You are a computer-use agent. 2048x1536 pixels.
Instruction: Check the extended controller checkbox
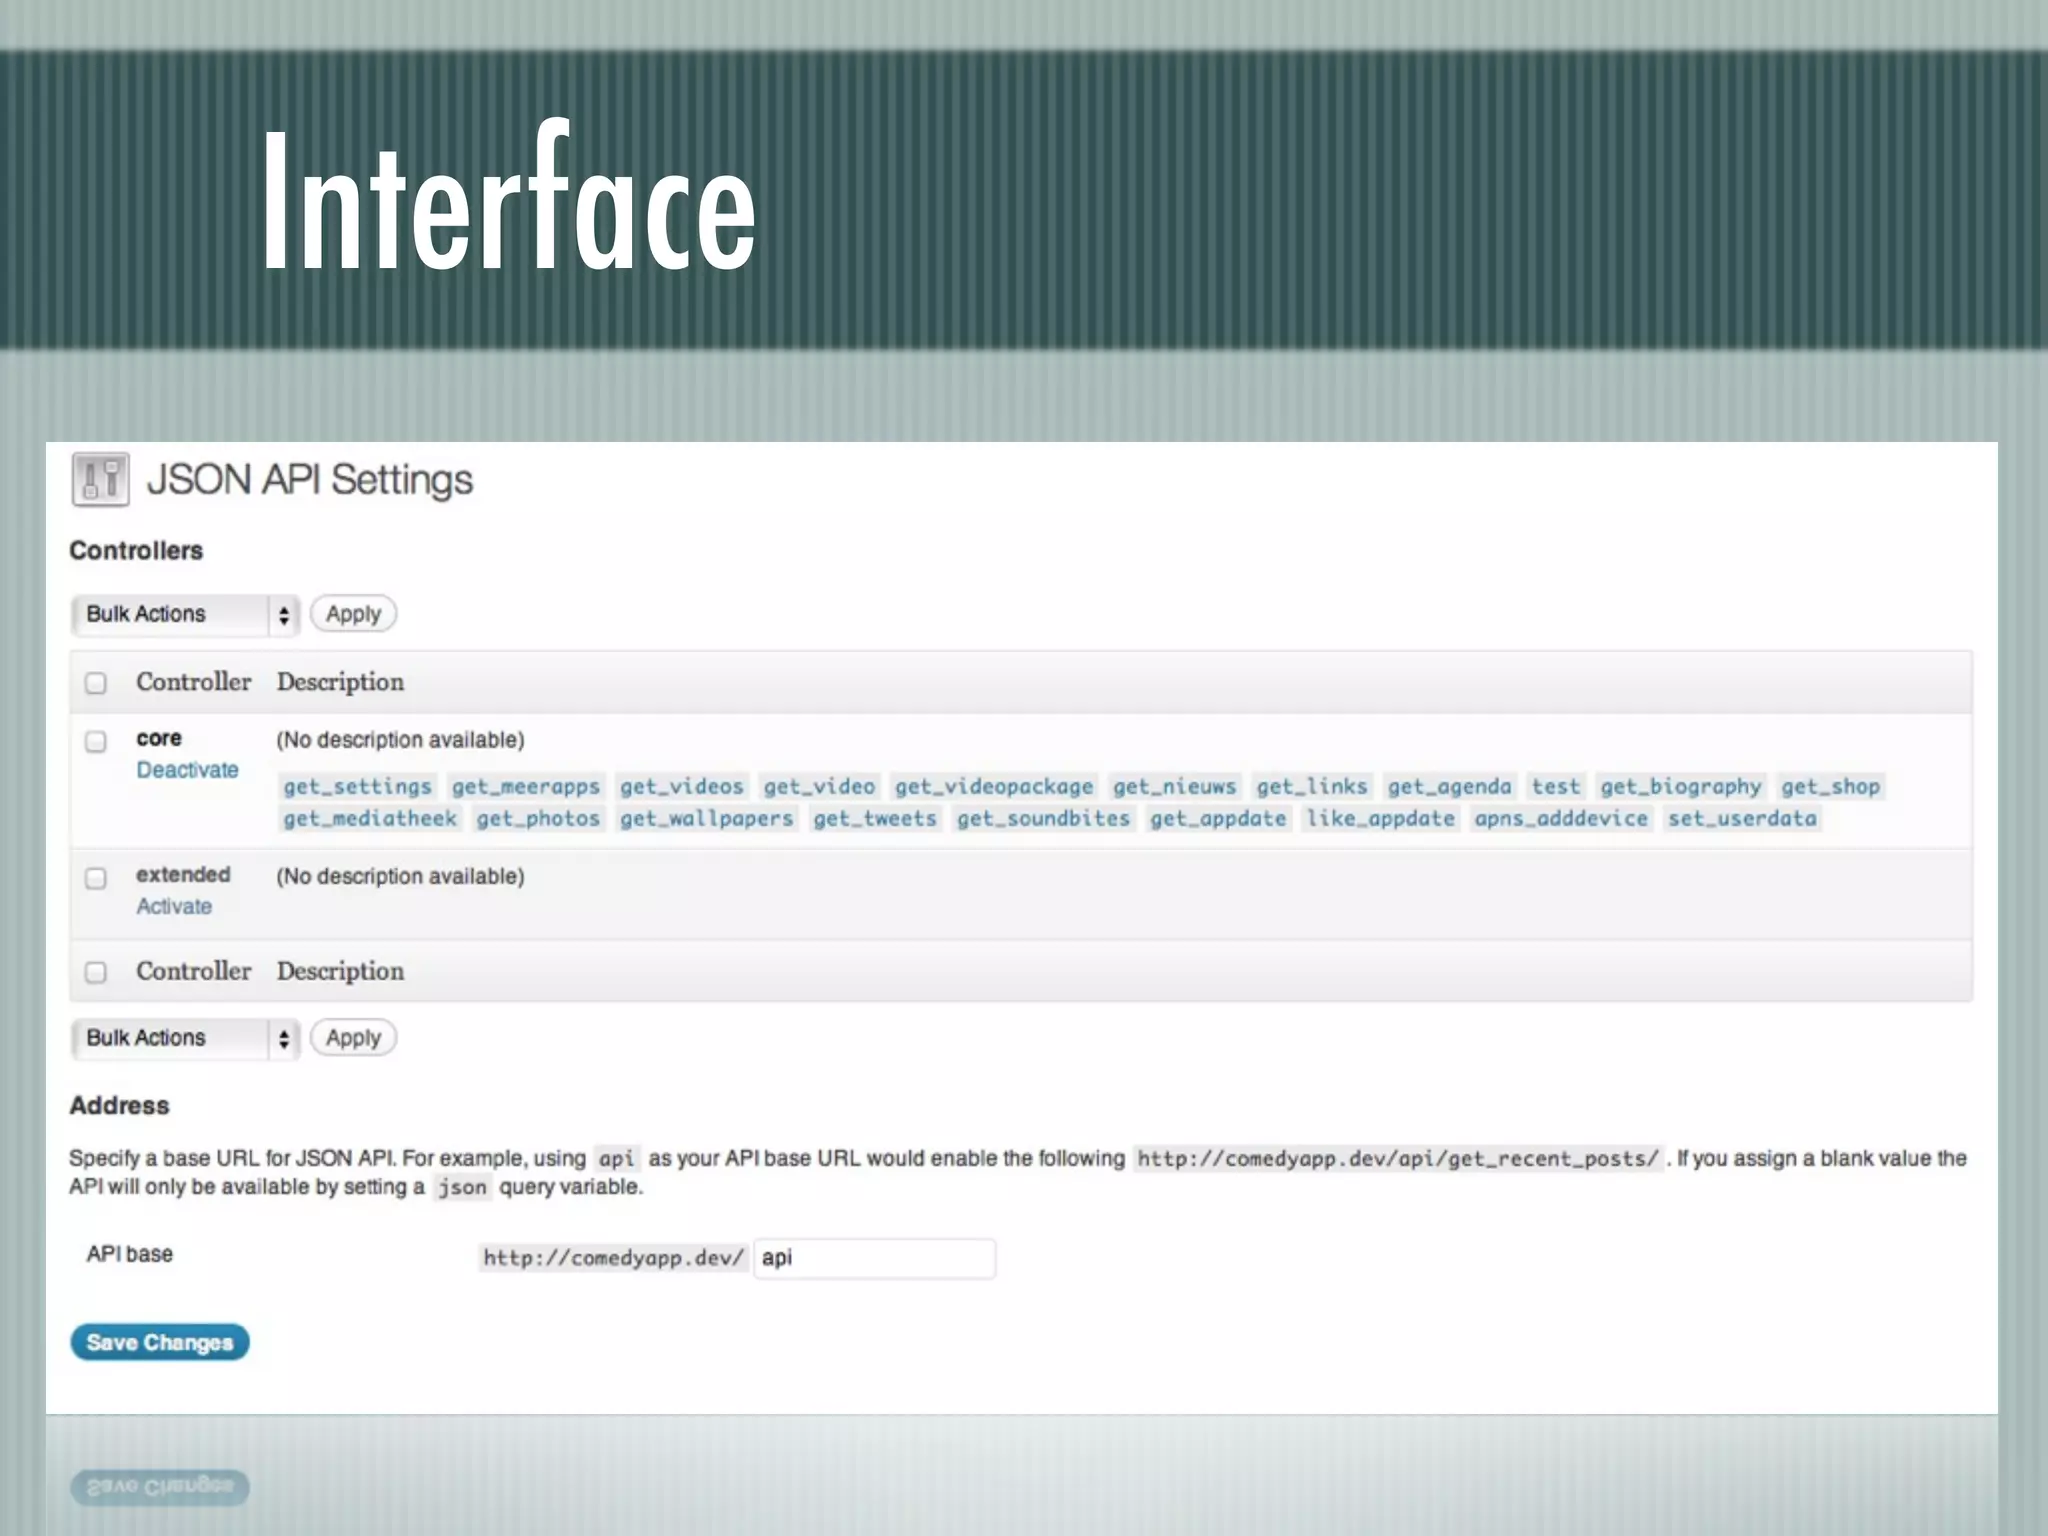(96, 878)
